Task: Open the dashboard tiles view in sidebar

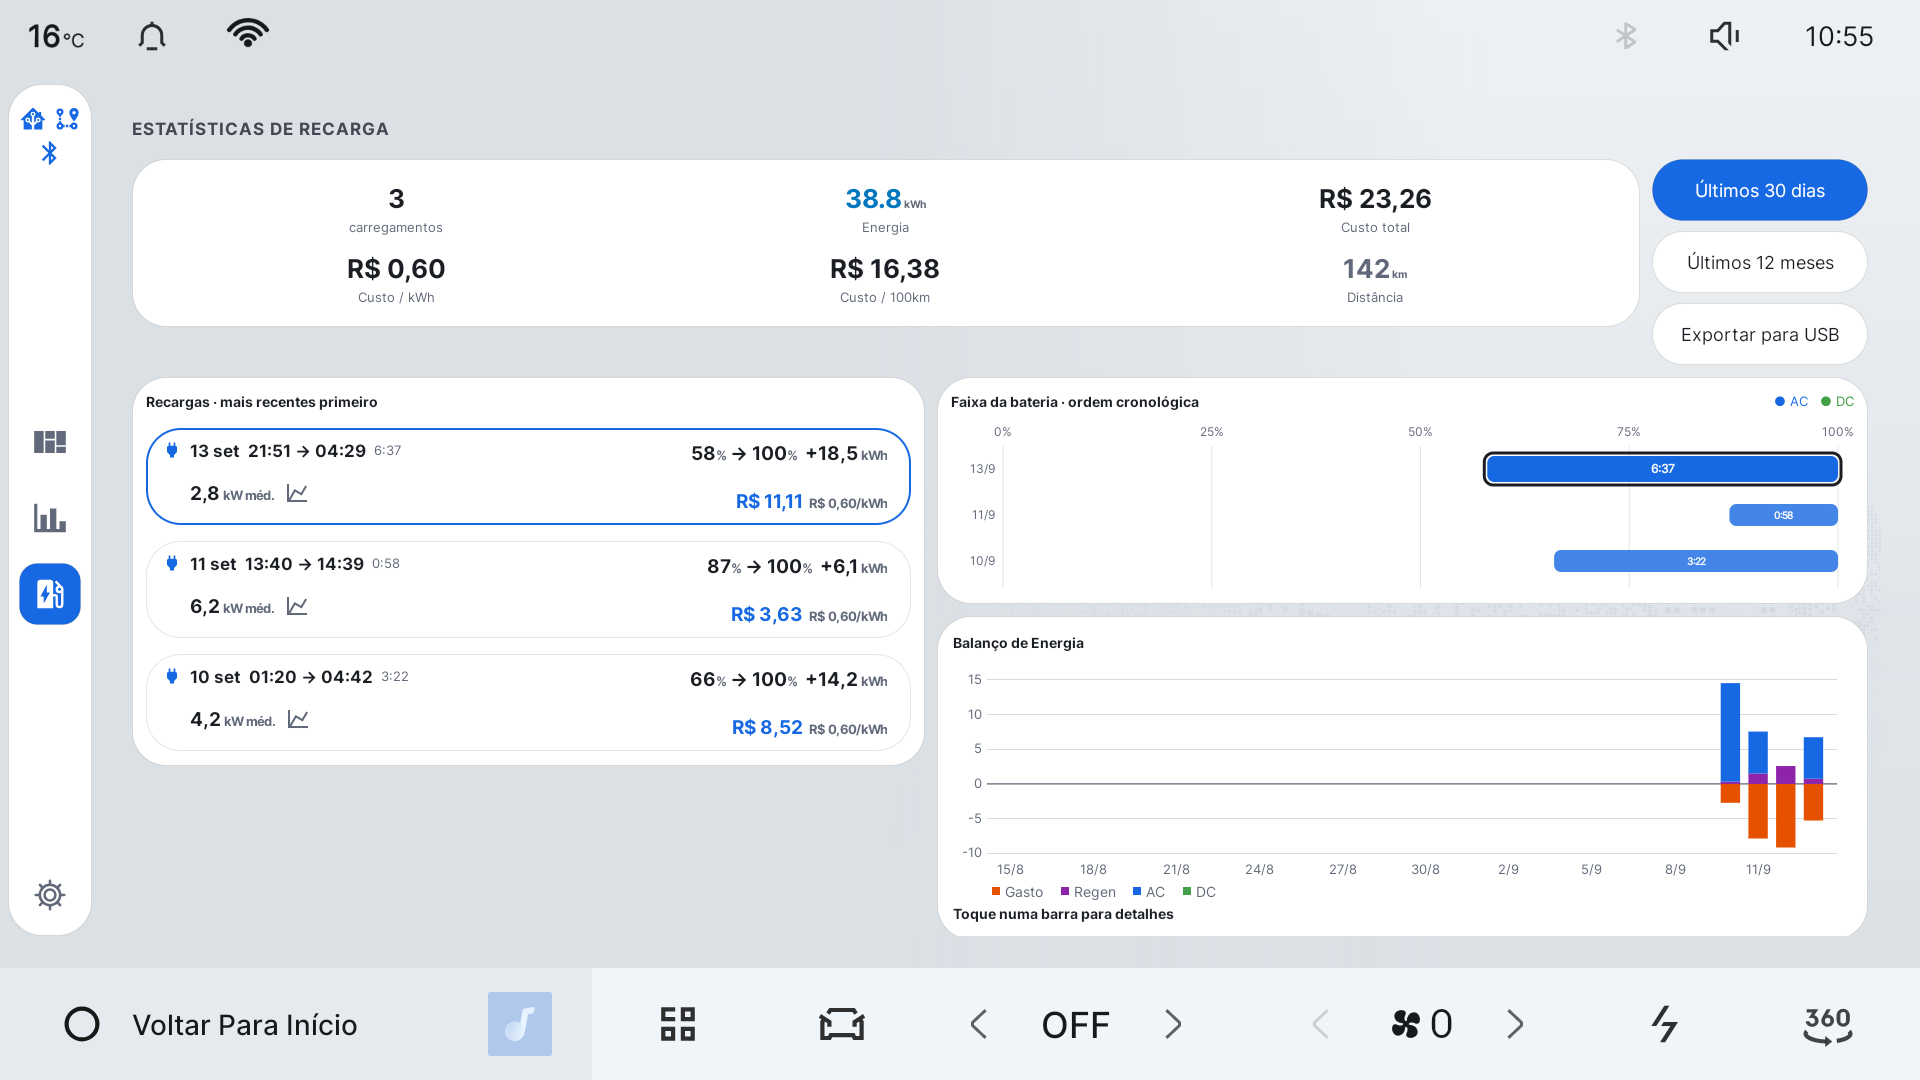Action: click(x=50, y=442)
